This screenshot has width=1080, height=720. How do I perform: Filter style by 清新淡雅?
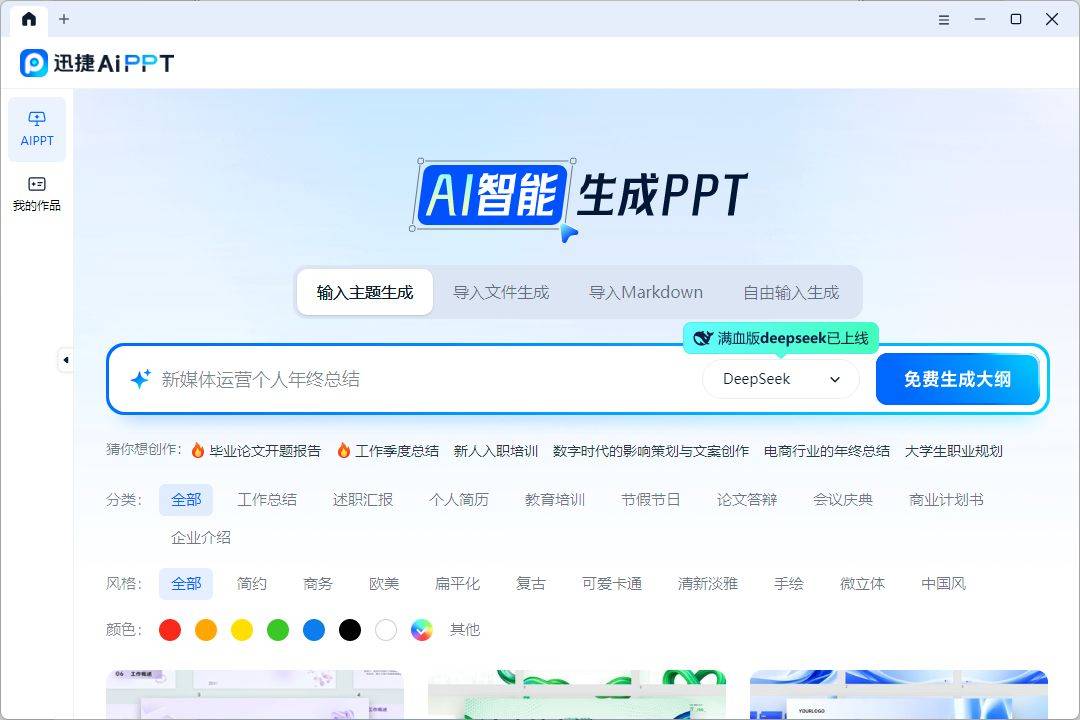click(707, 584)
